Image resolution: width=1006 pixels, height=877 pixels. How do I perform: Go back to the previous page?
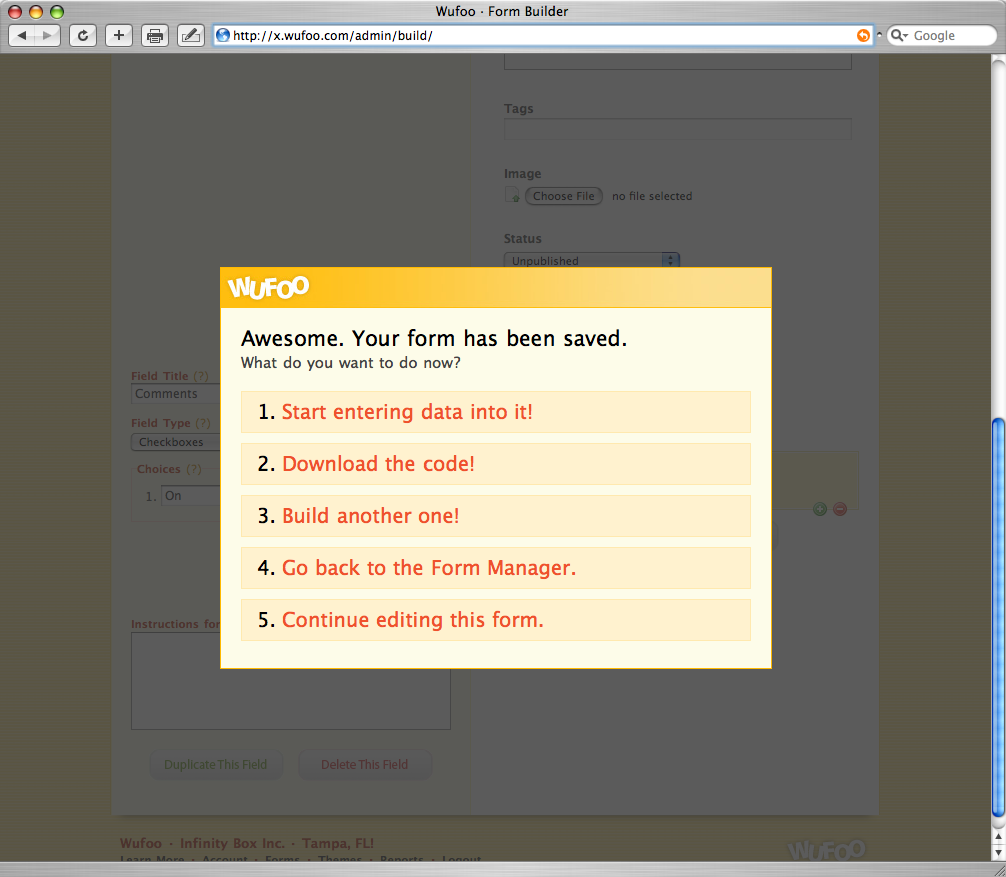tap(22, 35)
